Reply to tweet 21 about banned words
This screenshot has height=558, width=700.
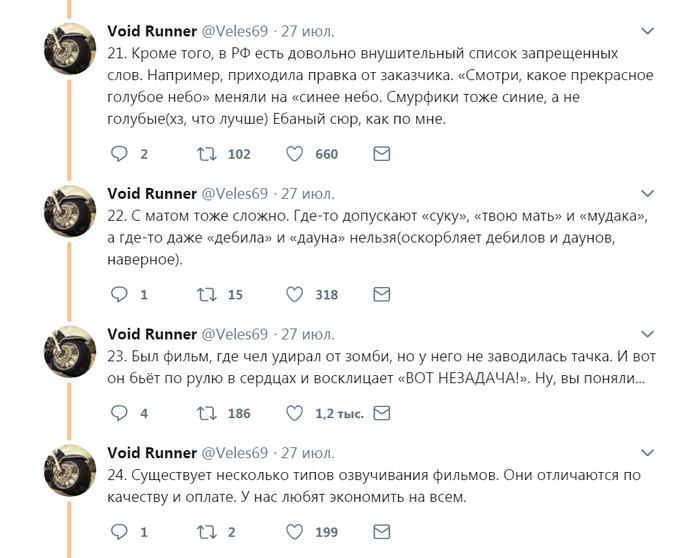[119, 154]
